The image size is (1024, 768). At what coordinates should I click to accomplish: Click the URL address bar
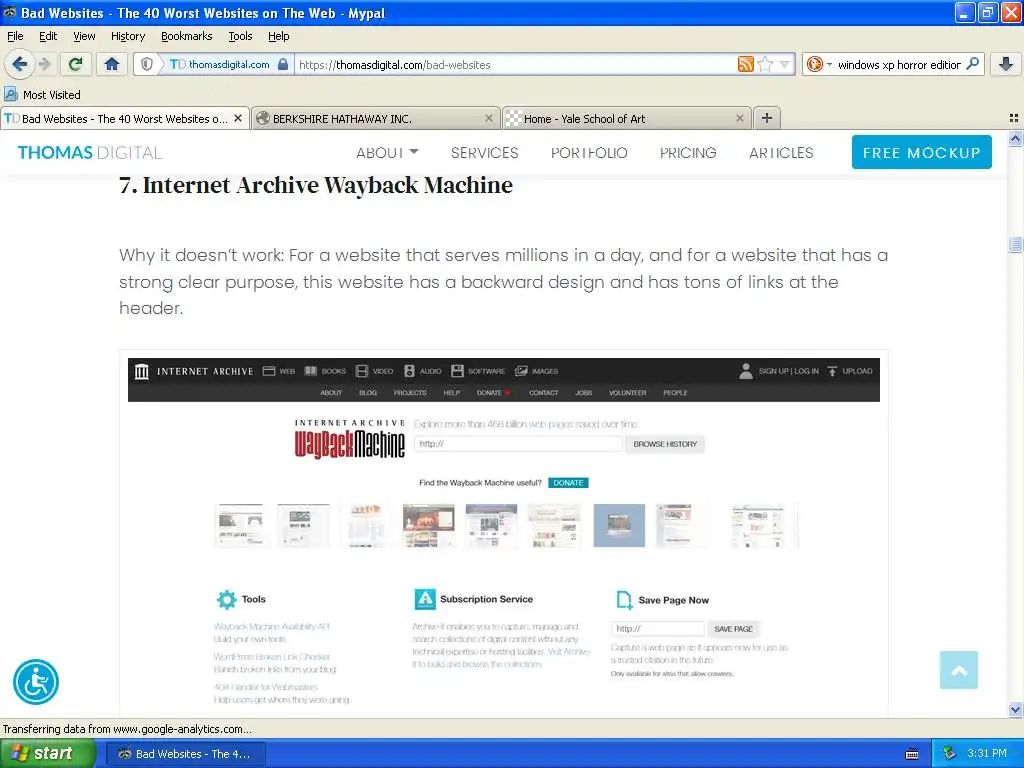tap(516, 64)
